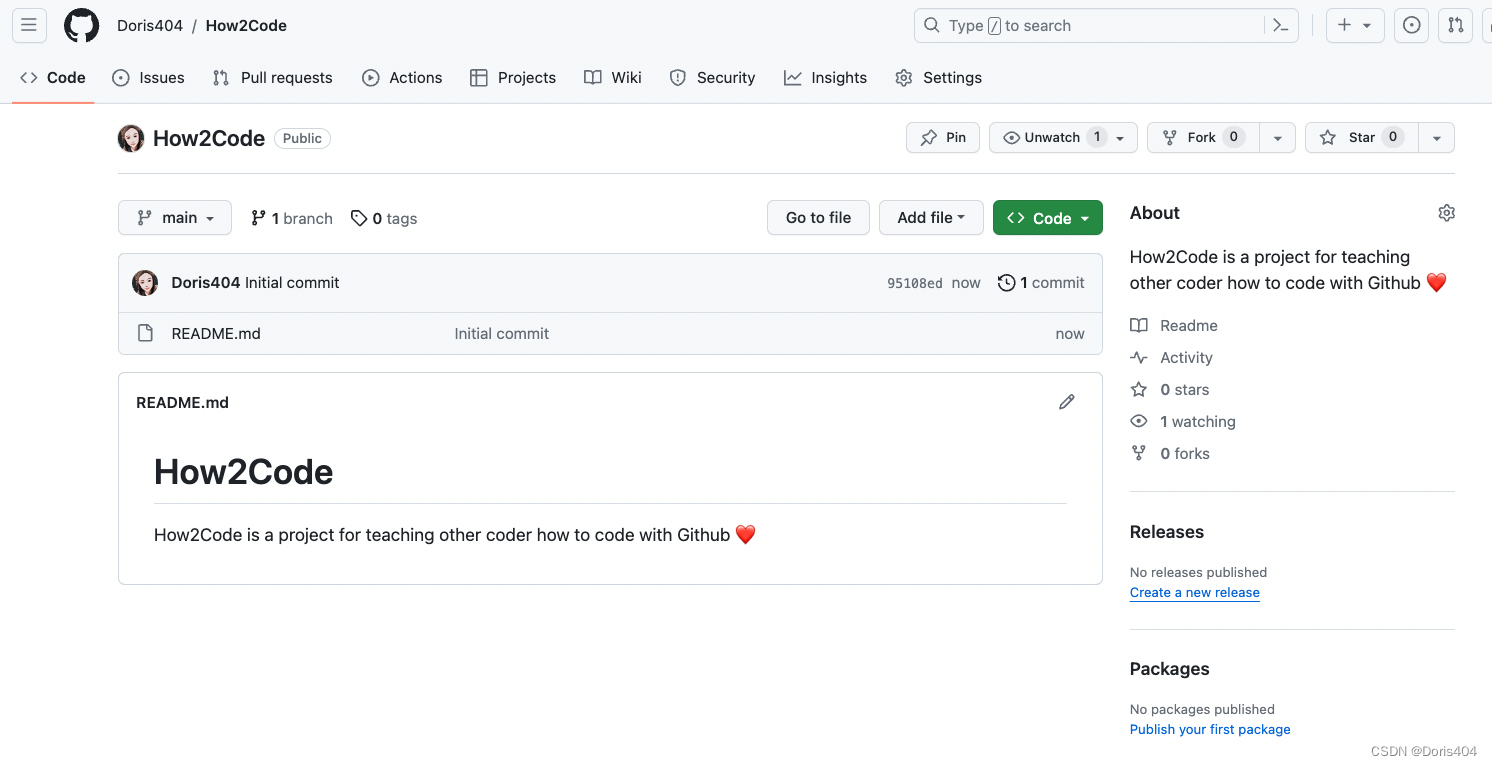Open repository Settings tab
This screenshot has width=1492, height=766.
coord(938,78)
